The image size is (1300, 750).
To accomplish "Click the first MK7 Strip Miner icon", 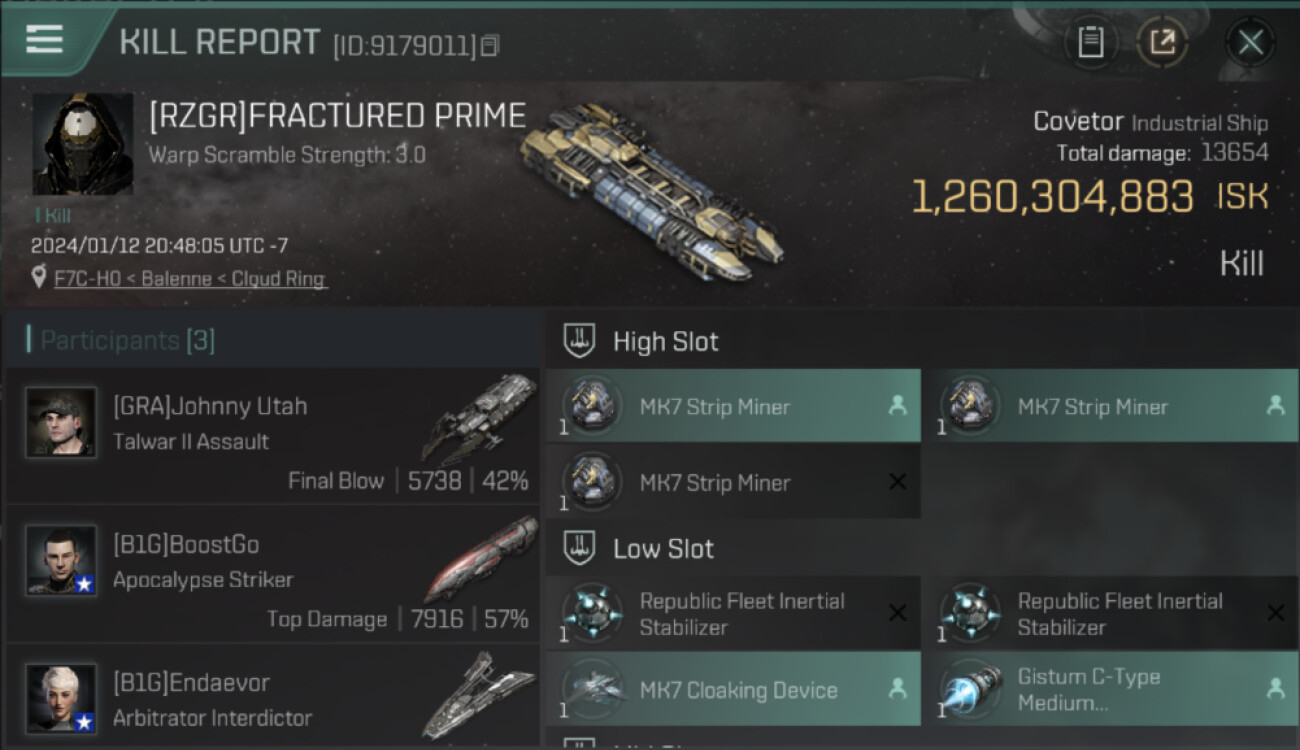I will (592, 407).
